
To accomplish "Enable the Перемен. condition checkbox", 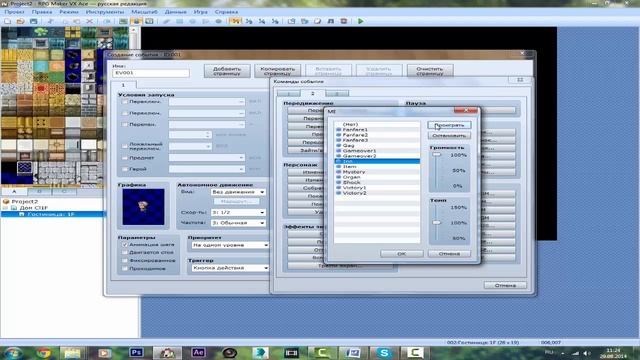I will pyautogui.click(x=125, y=124).
